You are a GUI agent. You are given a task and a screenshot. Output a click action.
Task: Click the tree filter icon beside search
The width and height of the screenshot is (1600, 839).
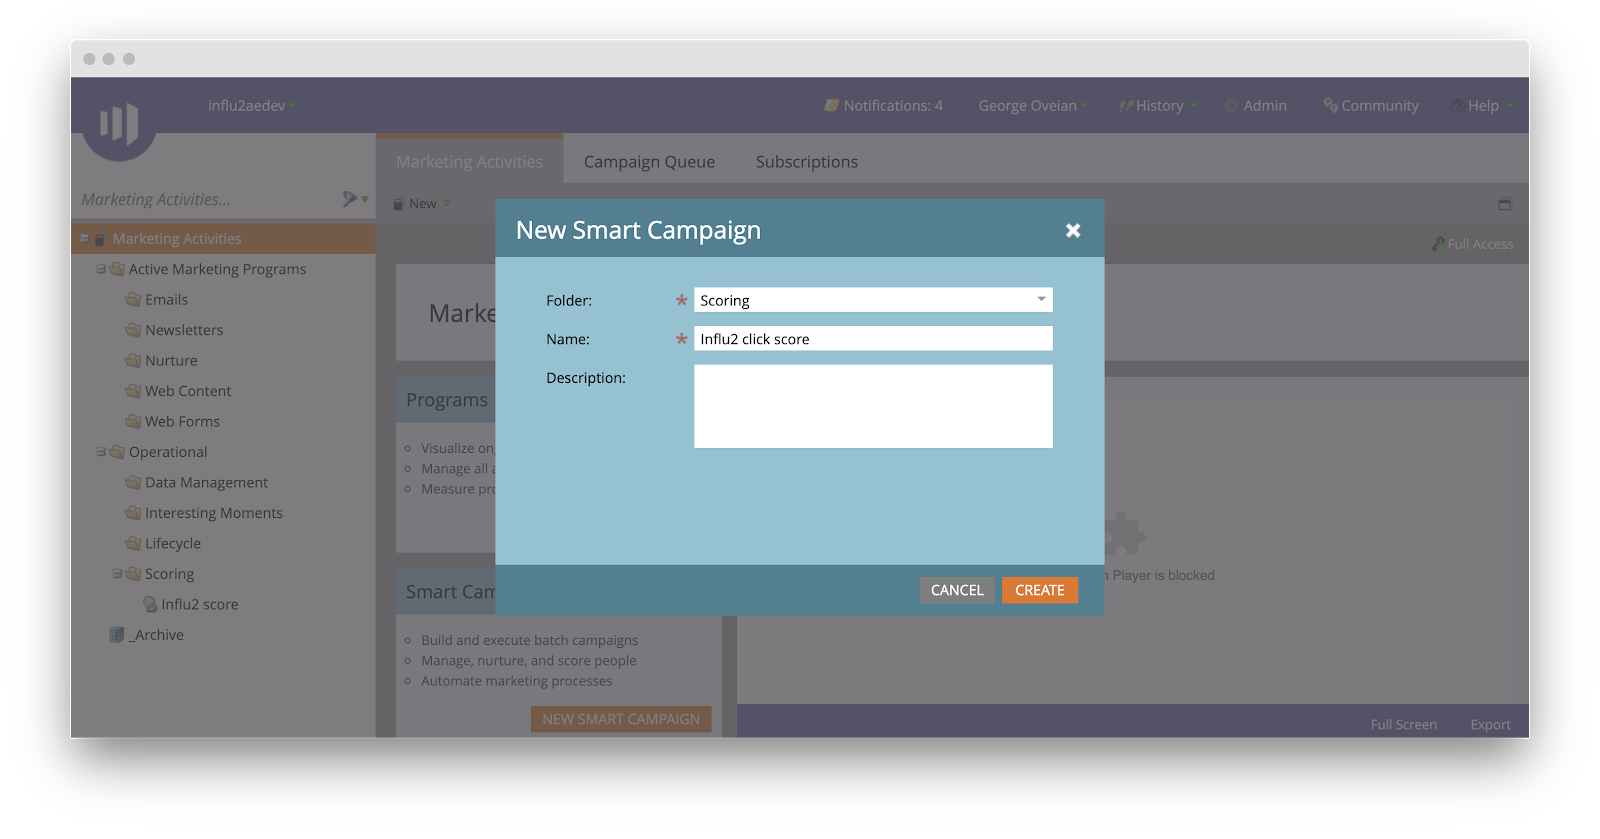pyautogui.click(x=350, y=199)
